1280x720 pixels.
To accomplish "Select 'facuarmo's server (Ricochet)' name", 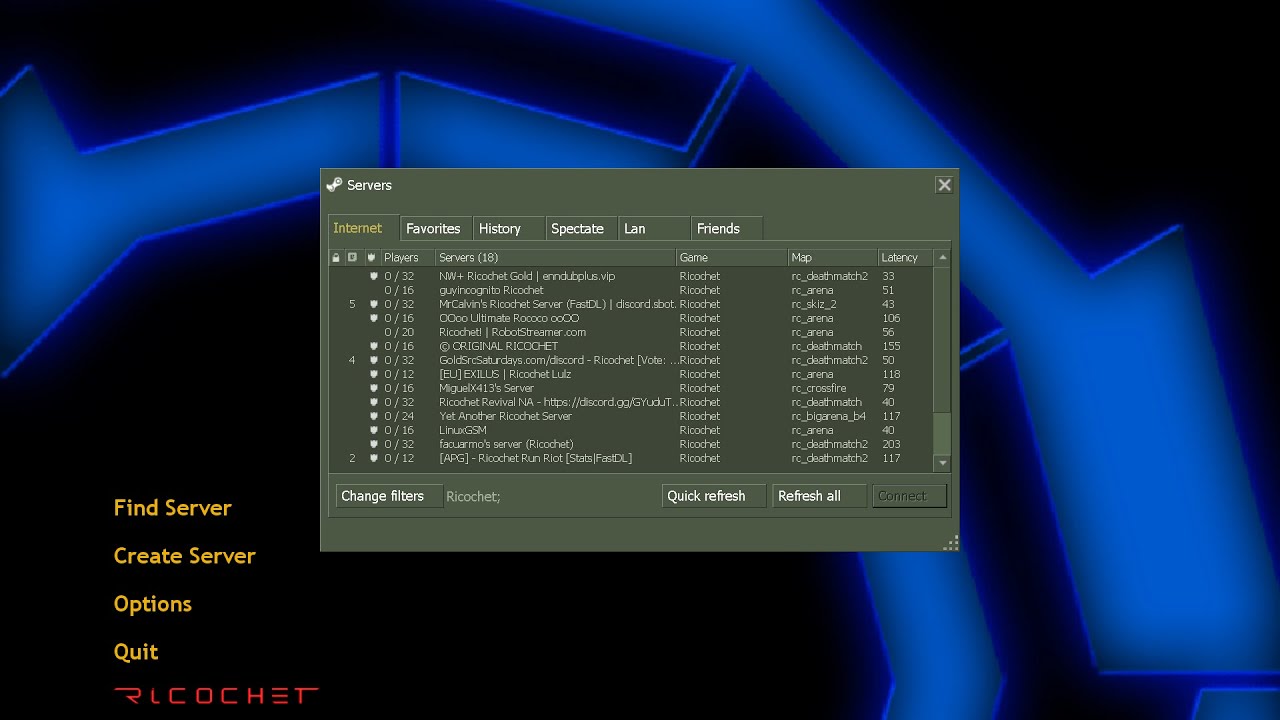I will coord(506,444).
